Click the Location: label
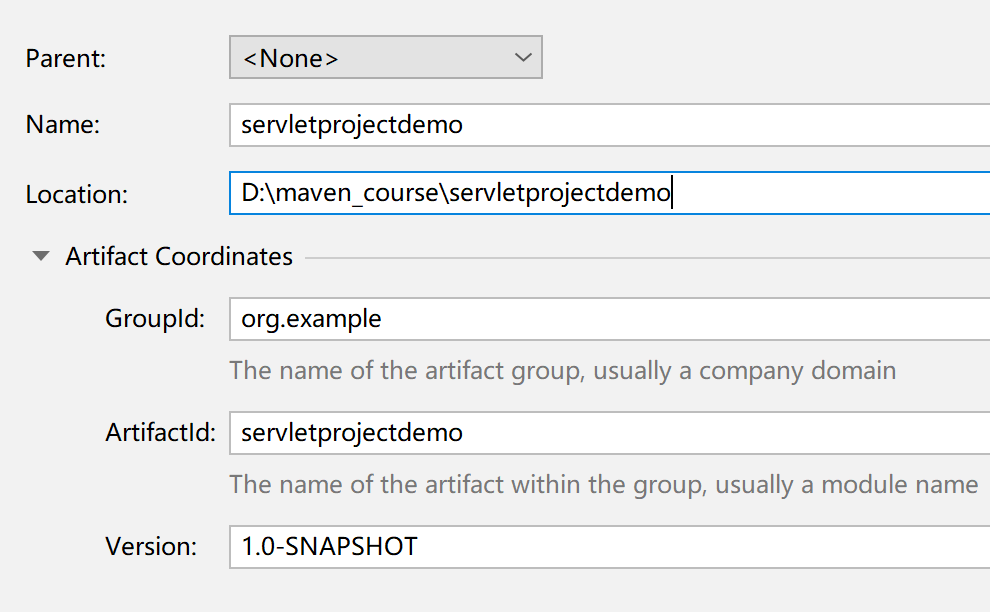The image size is (990, 612). pyautogui.click(x=77, y=193)
